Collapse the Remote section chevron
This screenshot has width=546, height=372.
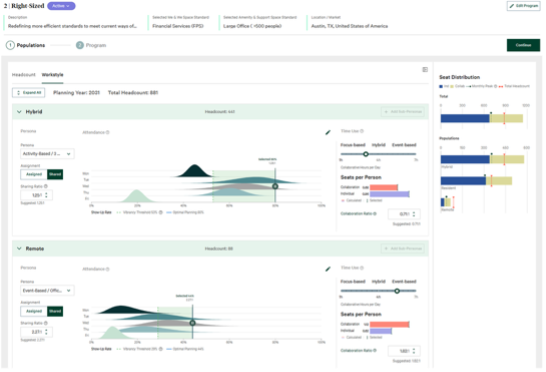pos(19,249)
